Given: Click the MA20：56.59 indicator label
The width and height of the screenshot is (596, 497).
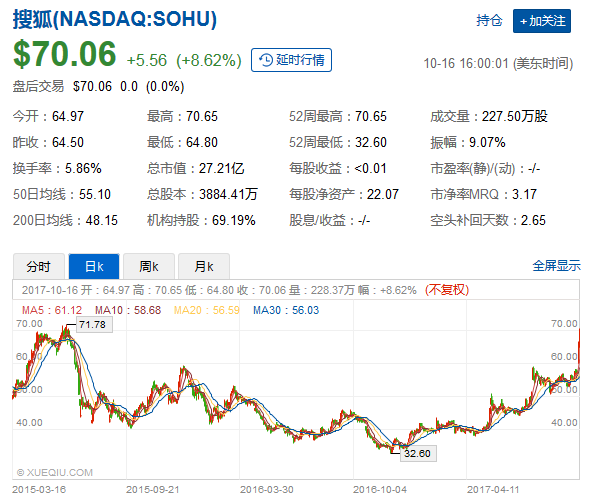Looking at the screenshot, I should click(x=207, y=310).
